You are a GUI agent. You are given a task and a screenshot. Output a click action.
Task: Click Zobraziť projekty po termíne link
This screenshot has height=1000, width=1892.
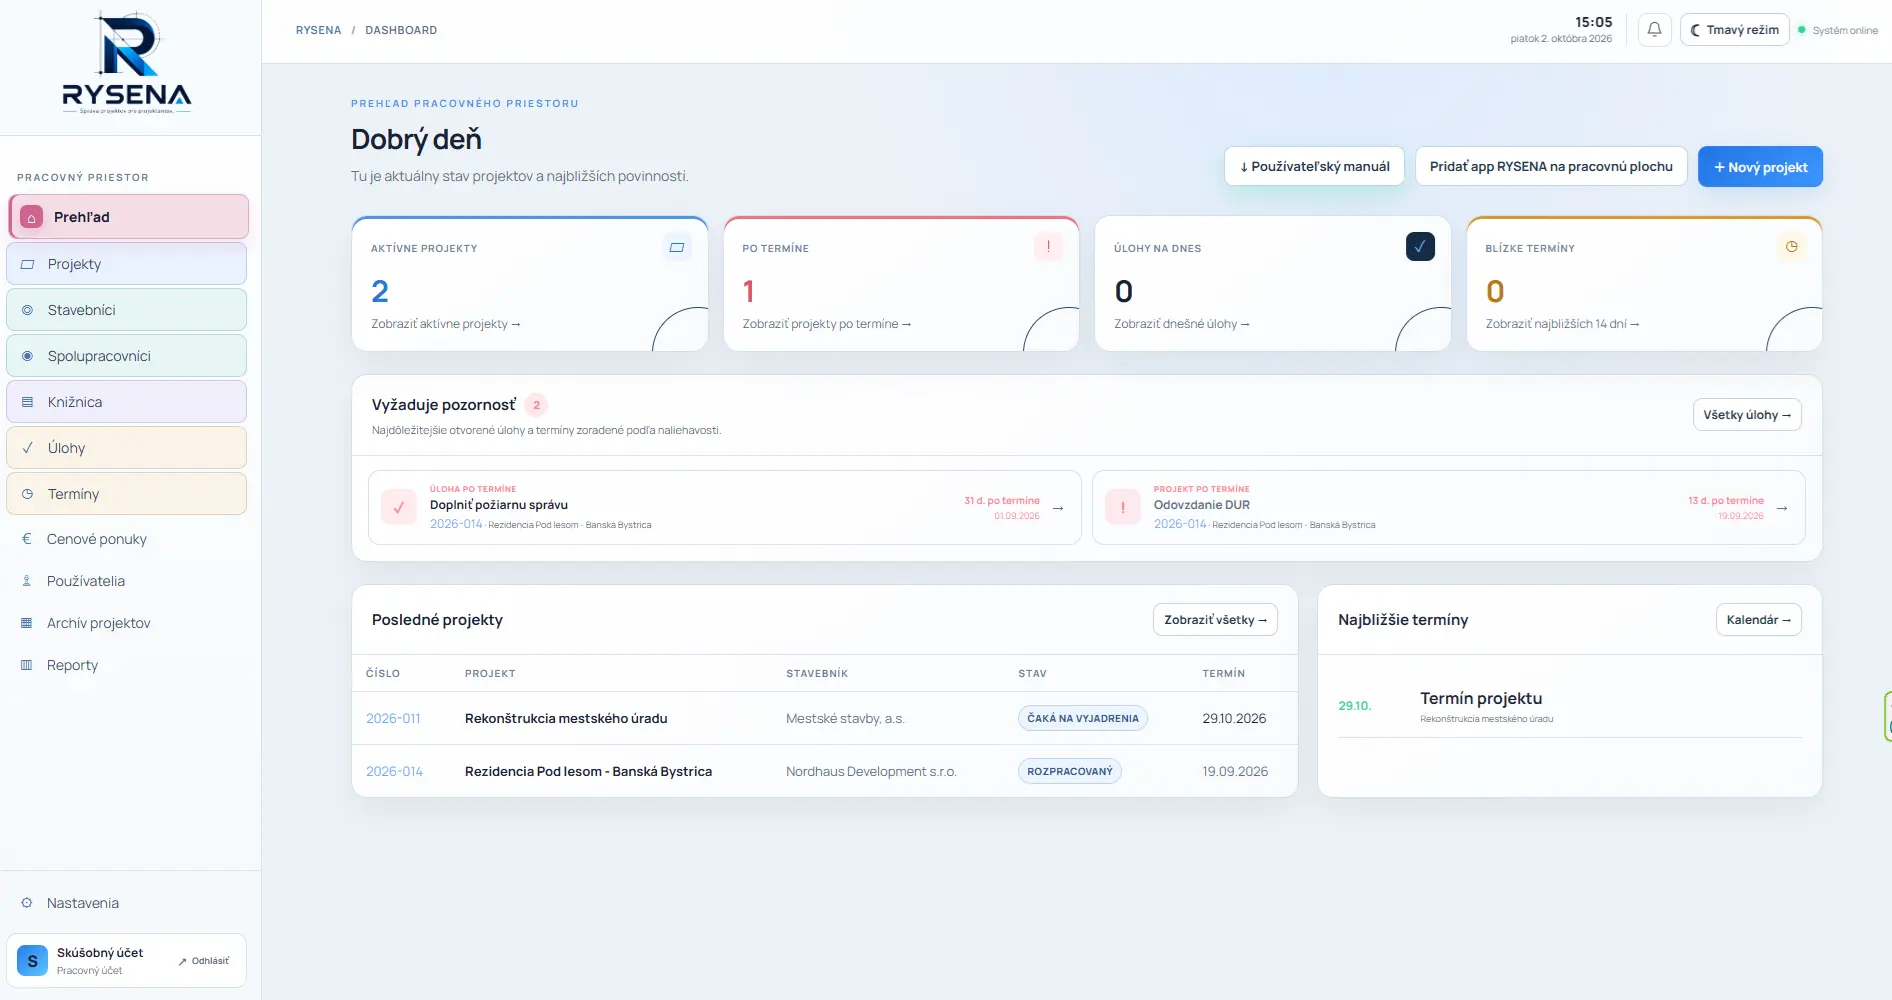pyautogui.click(x=827, y=324)
